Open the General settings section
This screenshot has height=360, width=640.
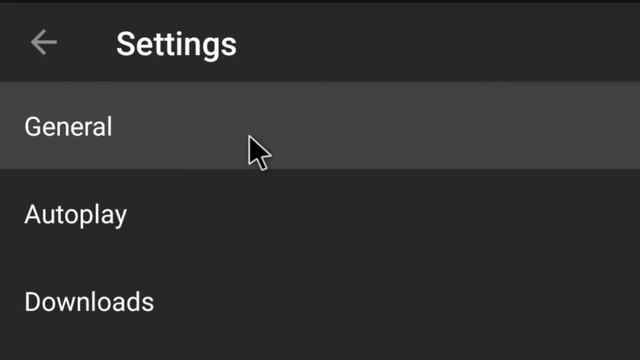[x=320, y=125]
